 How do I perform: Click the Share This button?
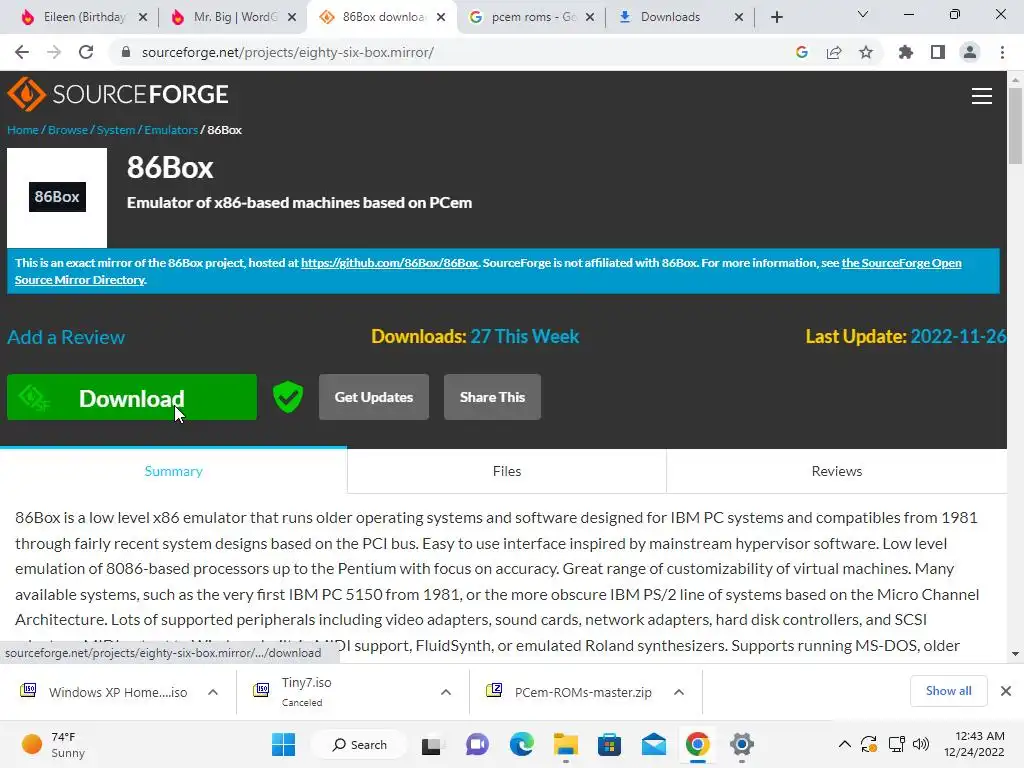click(x=492, y=397)
